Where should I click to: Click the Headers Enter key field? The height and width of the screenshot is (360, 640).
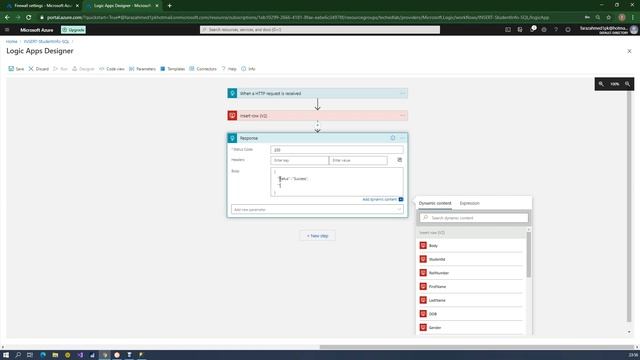(300, 160)
